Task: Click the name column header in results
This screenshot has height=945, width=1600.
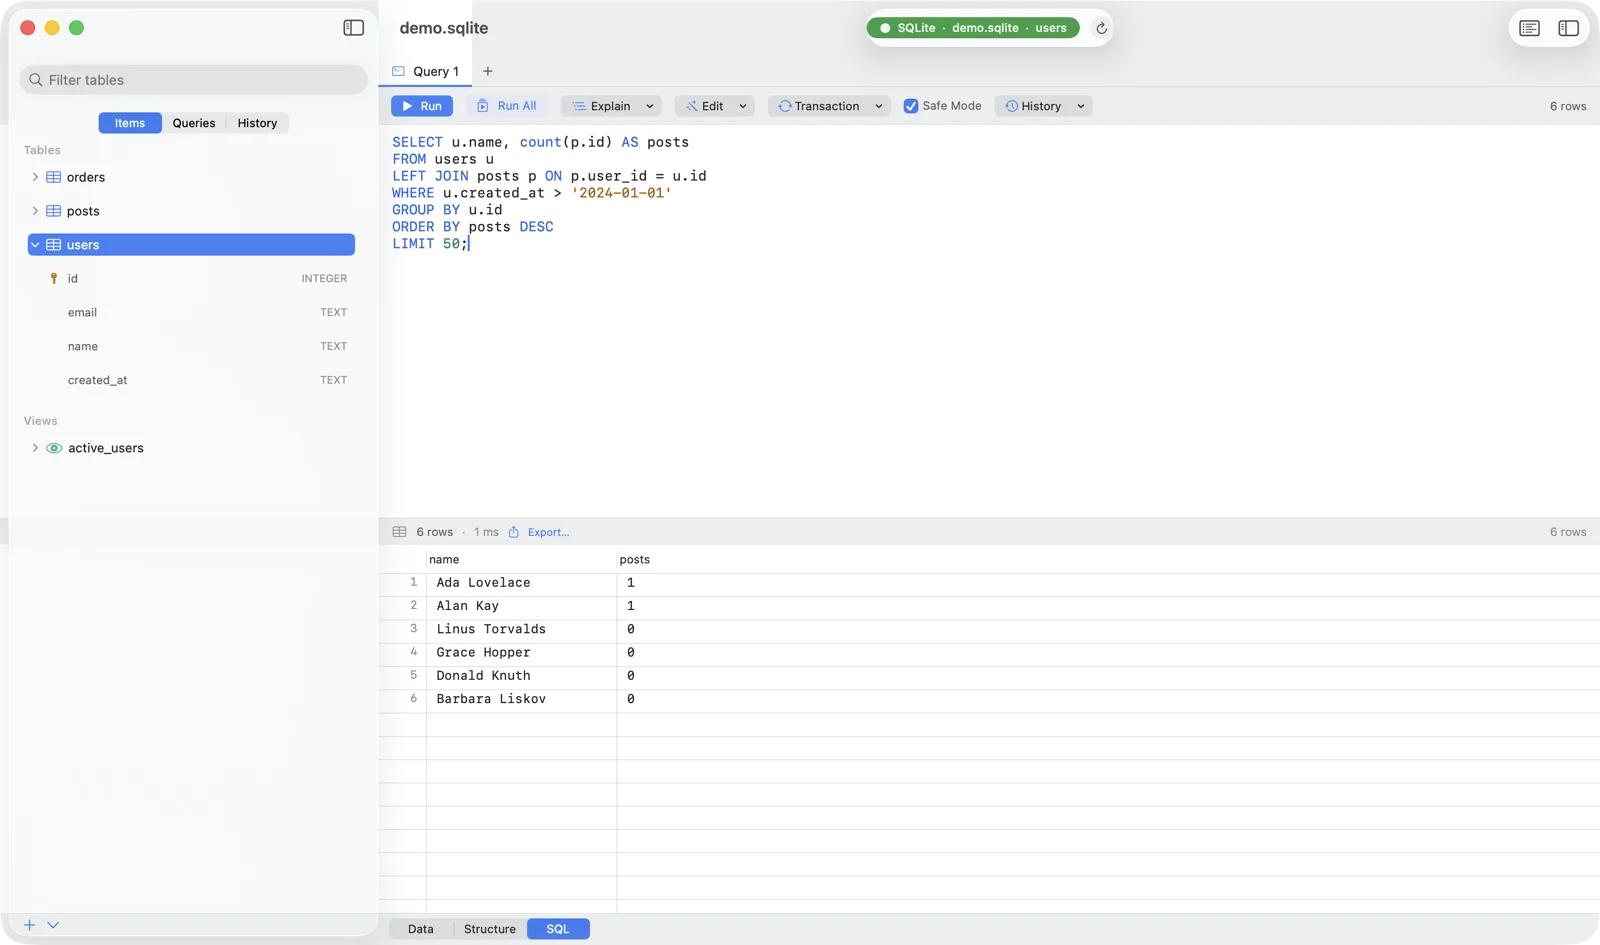Action: pyautogui.click(x=521, y=560)
